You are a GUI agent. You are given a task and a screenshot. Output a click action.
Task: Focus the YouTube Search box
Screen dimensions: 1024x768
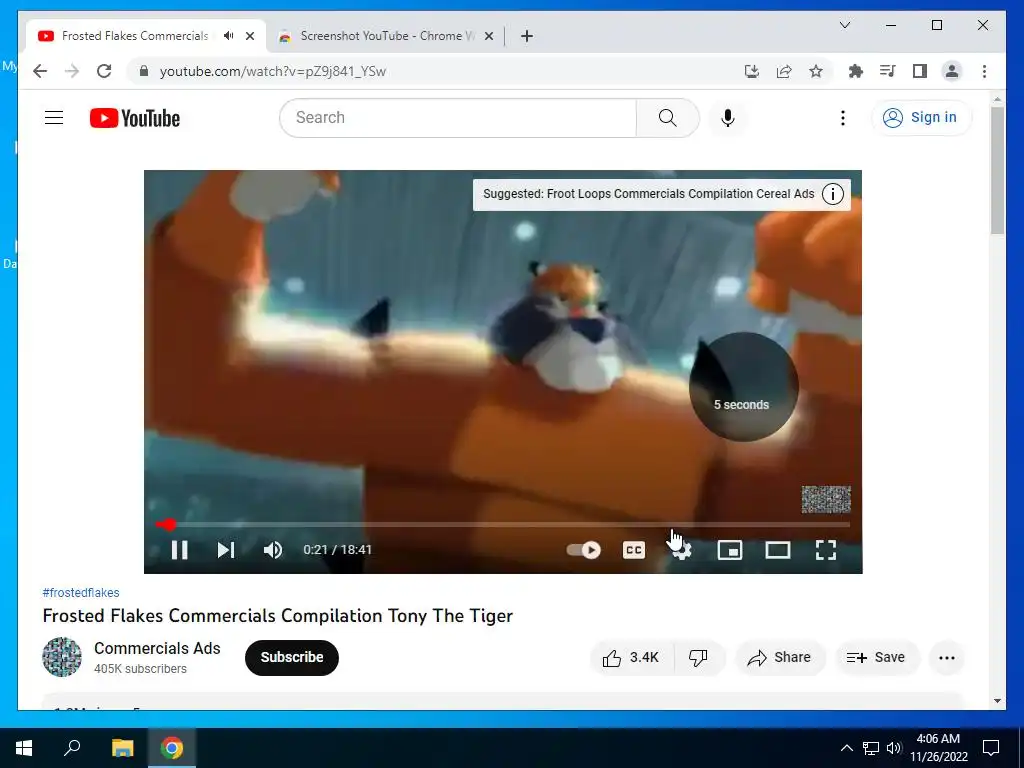458,118
